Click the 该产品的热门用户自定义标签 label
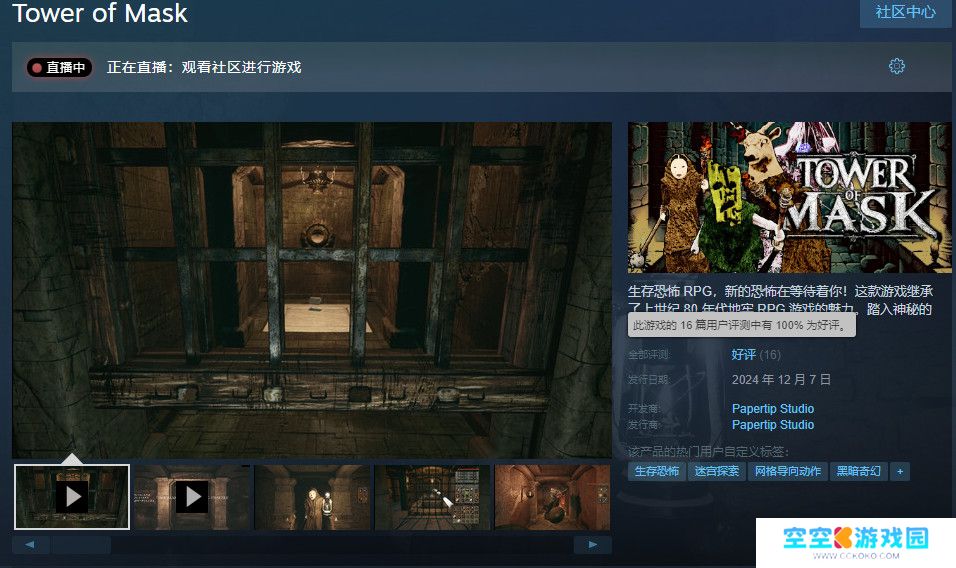 [708, 452]
